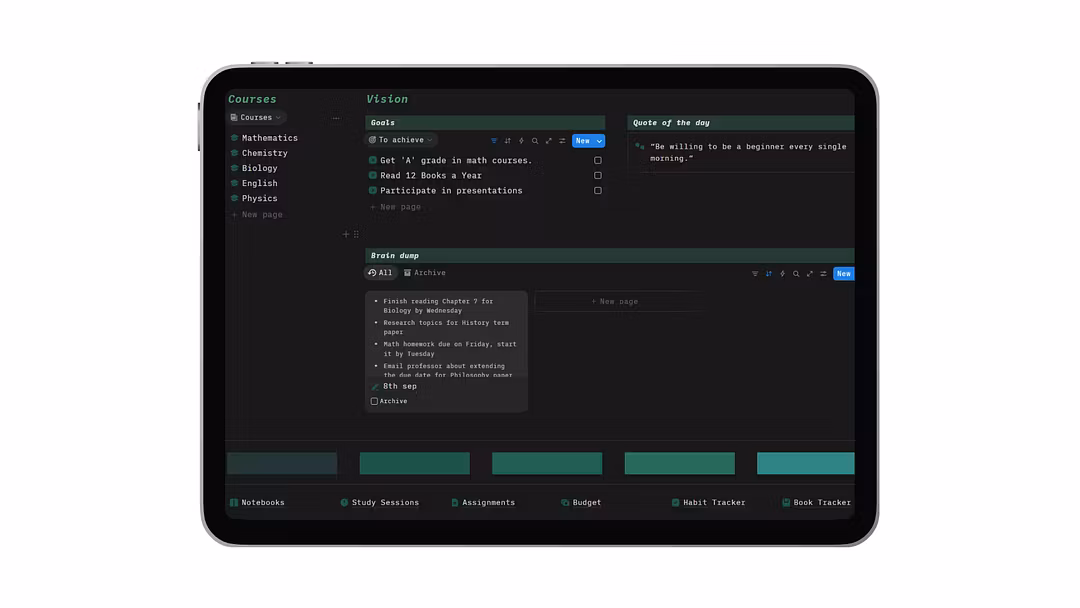Screen dimensions: 1080x608
Task: Click the view settings icon in Brain dump
Action: click(x=823, y=274)
